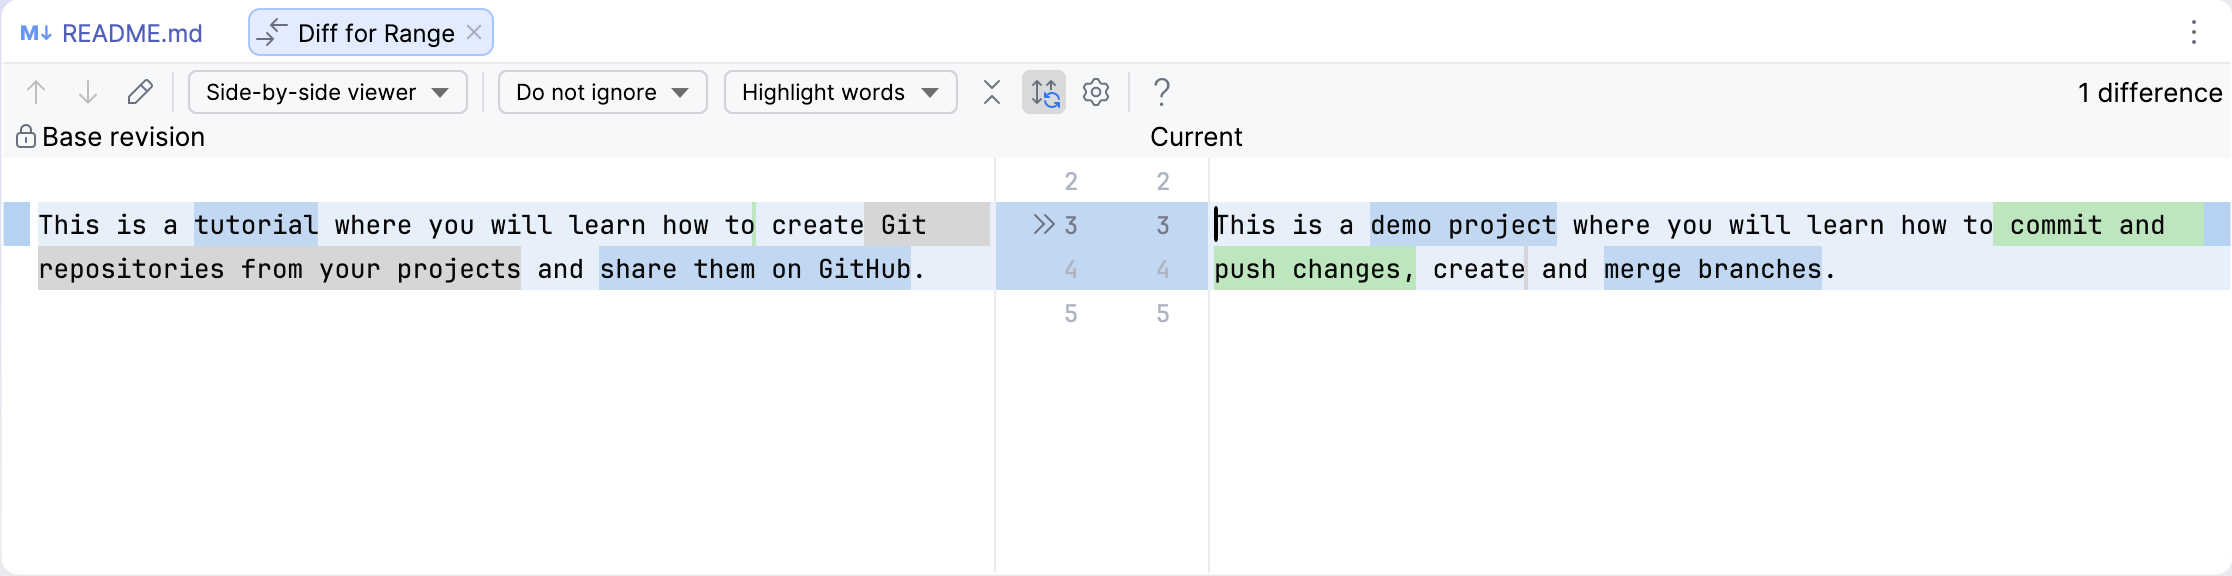Collapse unchanged fragments in the diff

click(991, 92)
